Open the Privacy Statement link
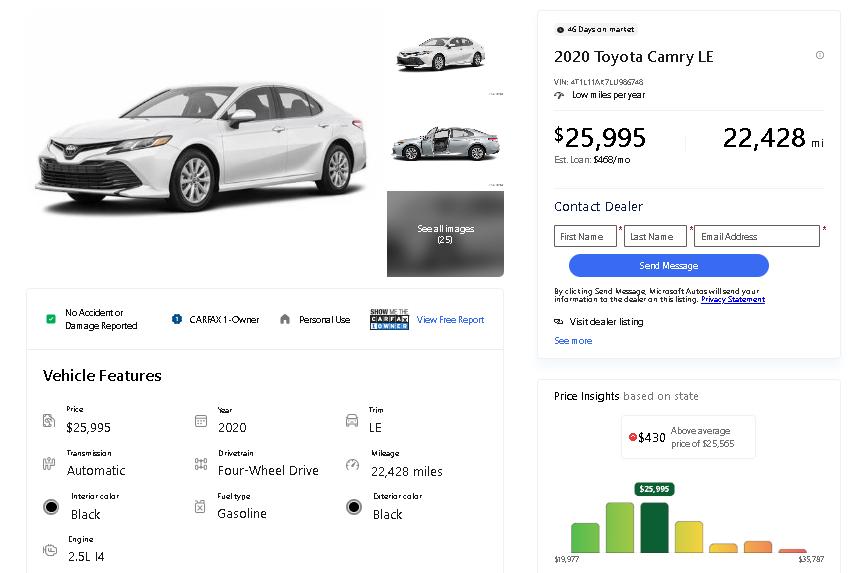This screenshot has height=573, width=856. 732,299
